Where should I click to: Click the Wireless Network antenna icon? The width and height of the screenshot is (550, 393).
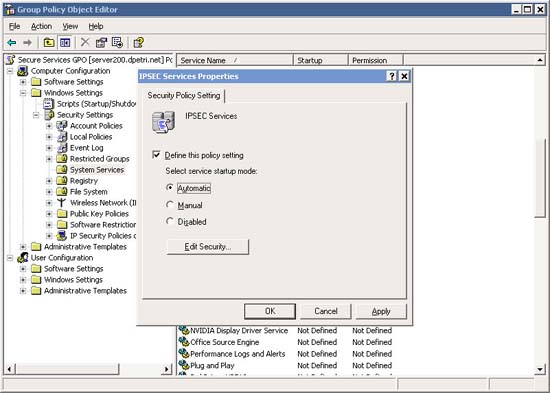62,202
